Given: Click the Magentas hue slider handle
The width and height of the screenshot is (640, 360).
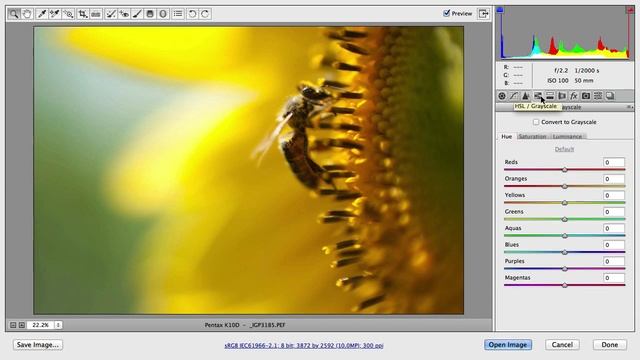Looking at the screenshot, I should click(565, 285).
